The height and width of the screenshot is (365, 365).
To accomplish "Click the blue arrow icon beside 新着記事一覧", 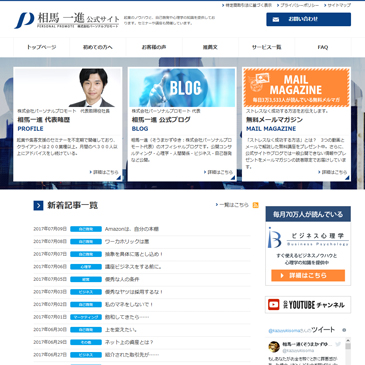I will tap(38, 206).
